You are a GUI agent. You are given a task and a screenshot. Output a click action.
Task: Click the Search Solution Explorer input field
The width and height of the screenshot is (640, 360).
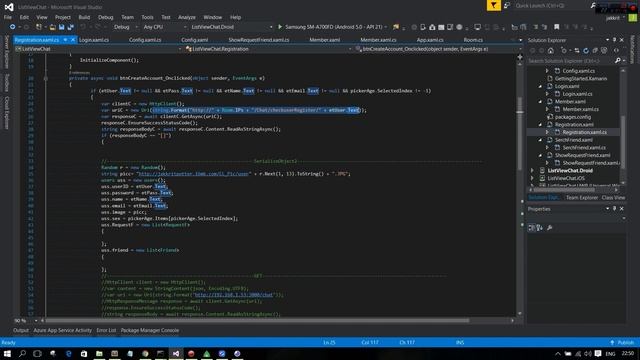pos(571,61)
